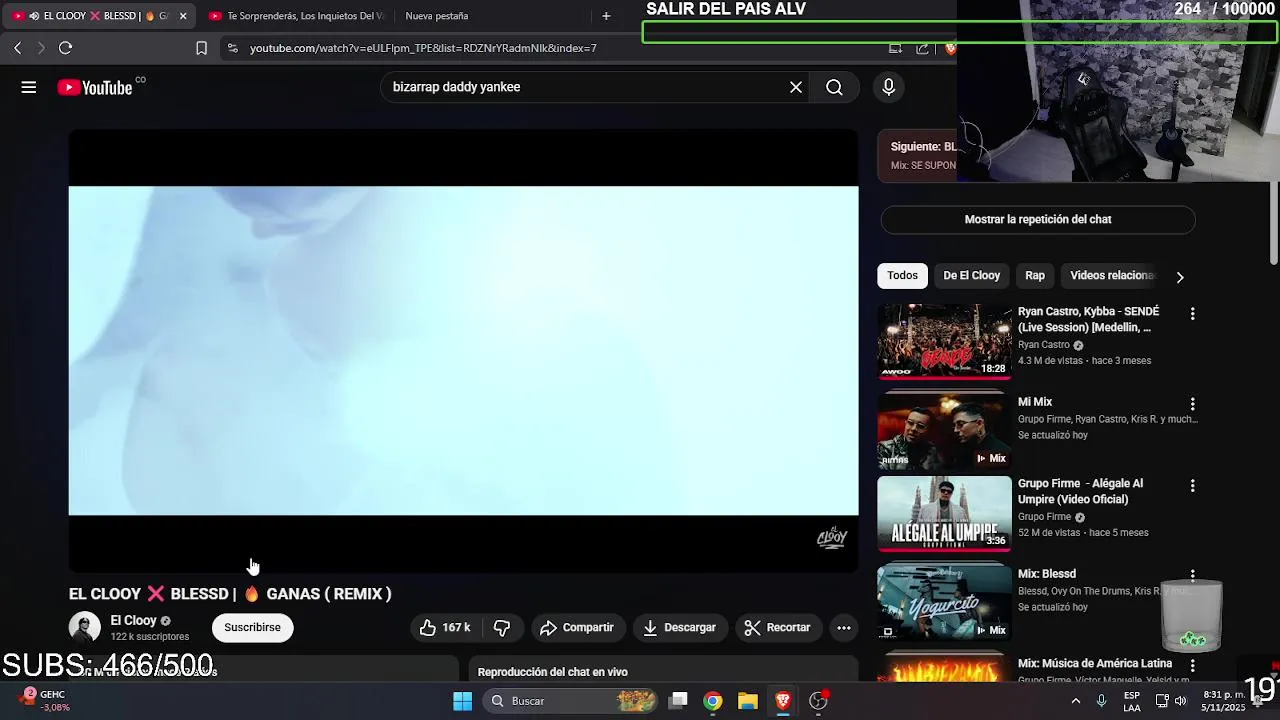Switch to Te Sorprenderás browser tab
1280x720 pixels.
296,16
